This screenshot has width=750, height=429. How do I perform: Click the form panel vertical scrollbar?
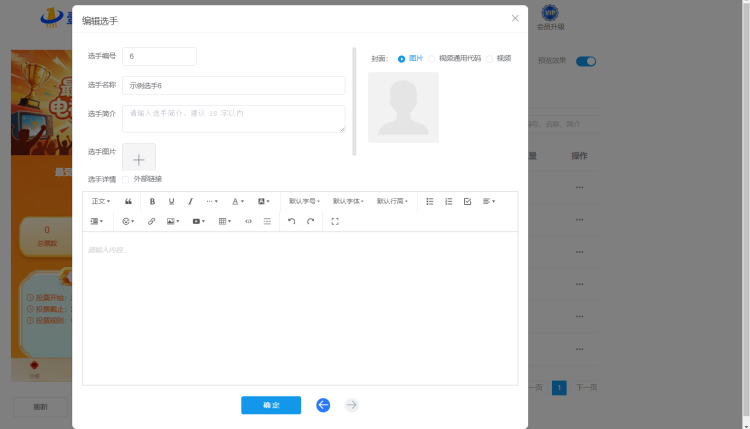pos(354,101)
